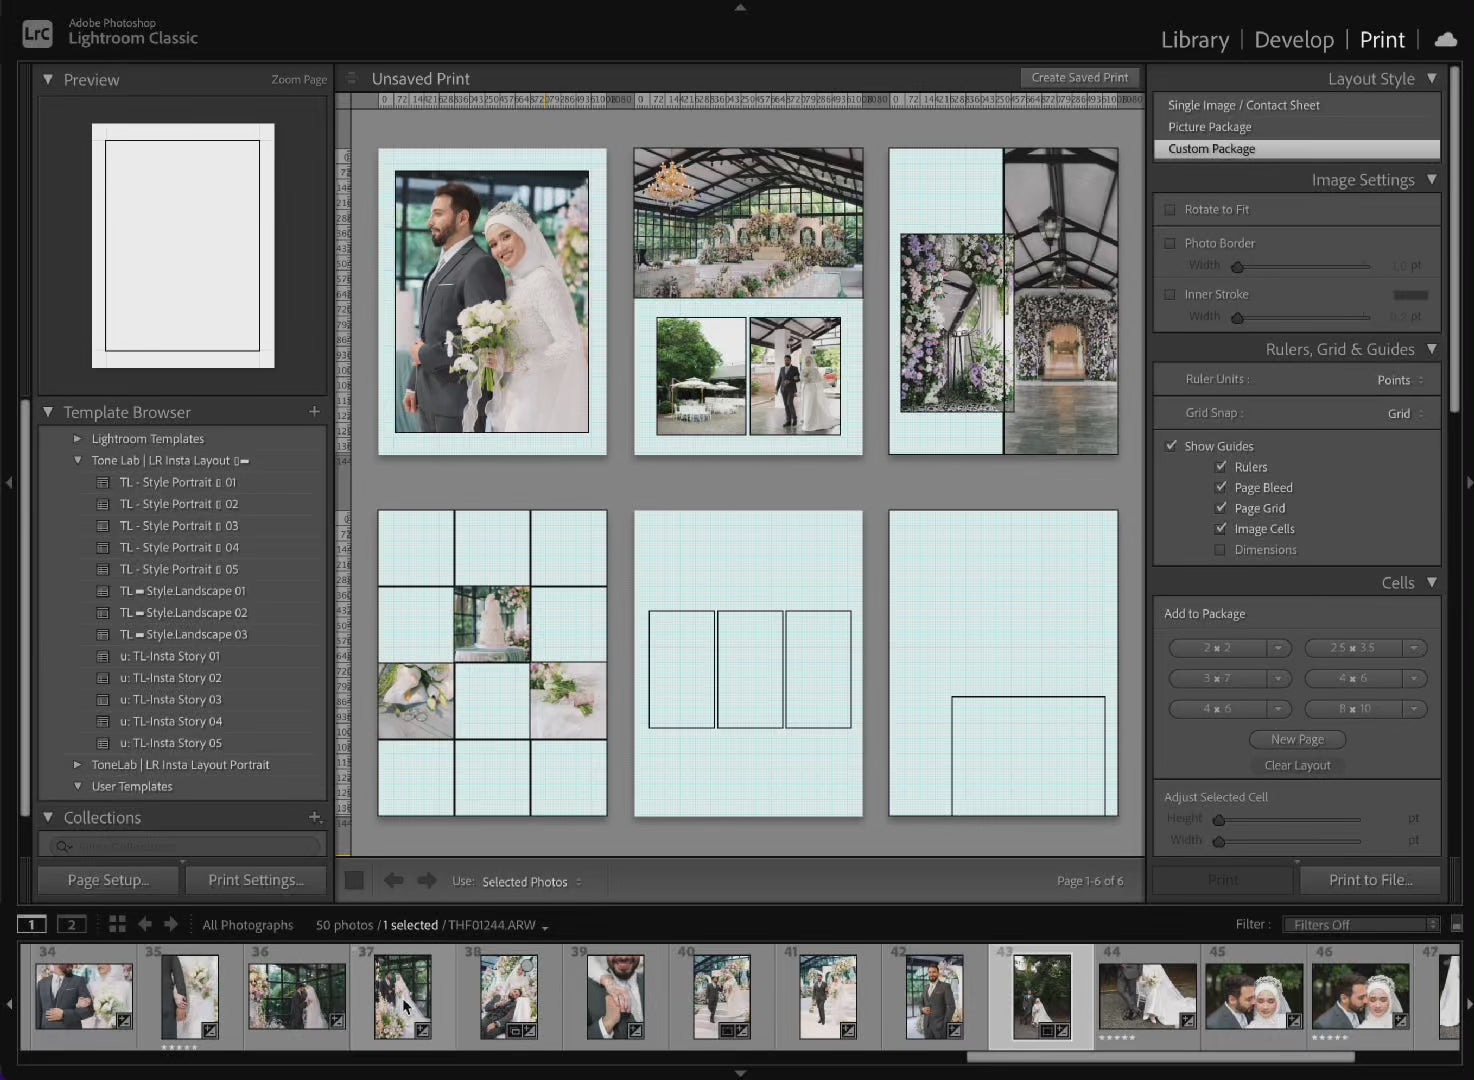Go to next page with right arrow

(427, 880)
